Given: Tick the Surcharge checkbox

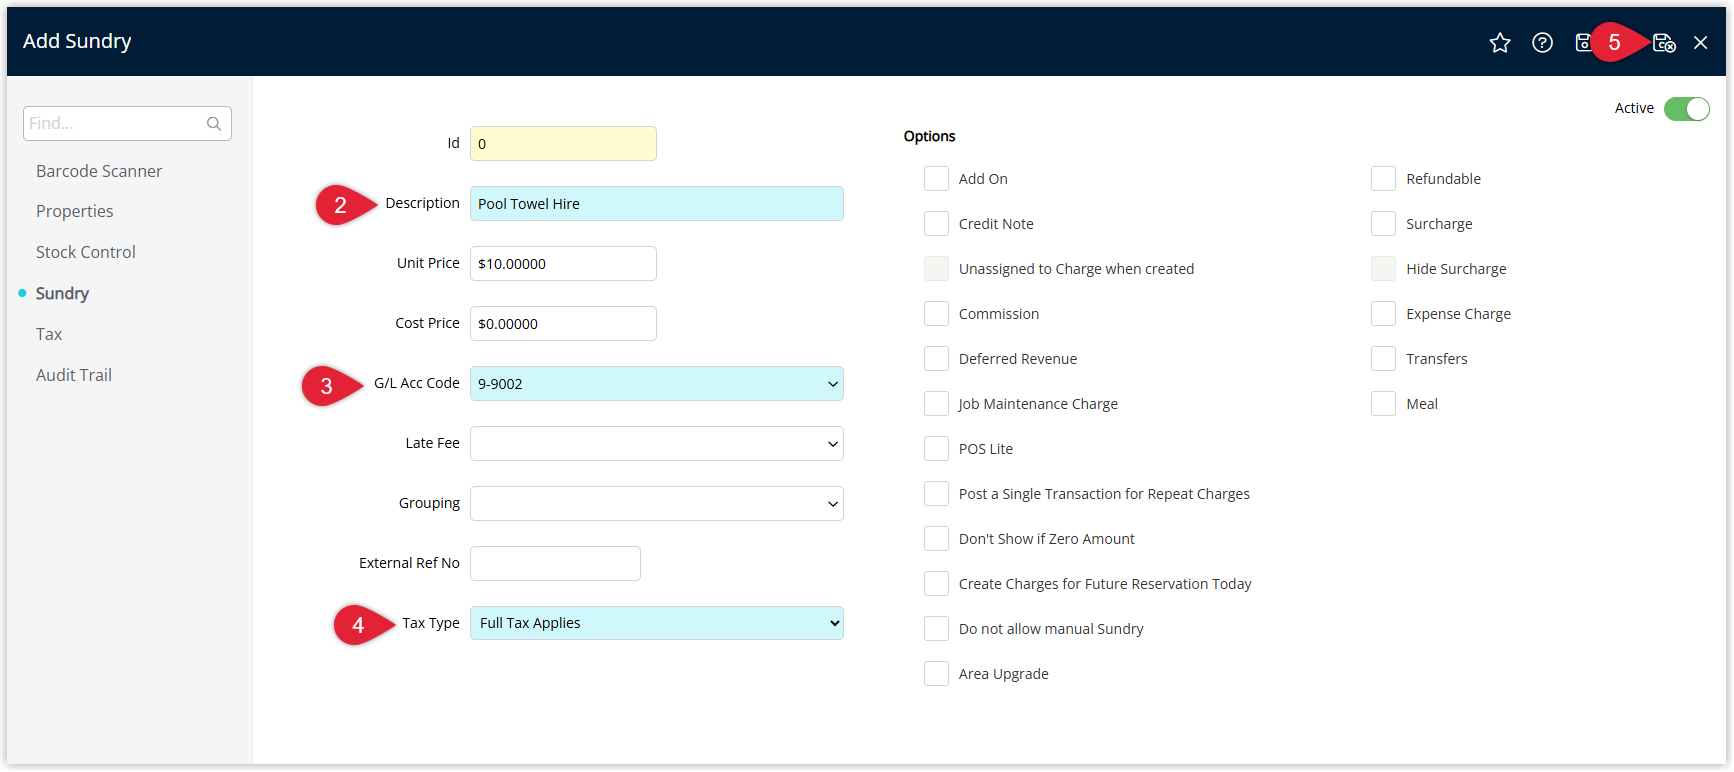Looking at the screenshot, I should (1384, 224).
